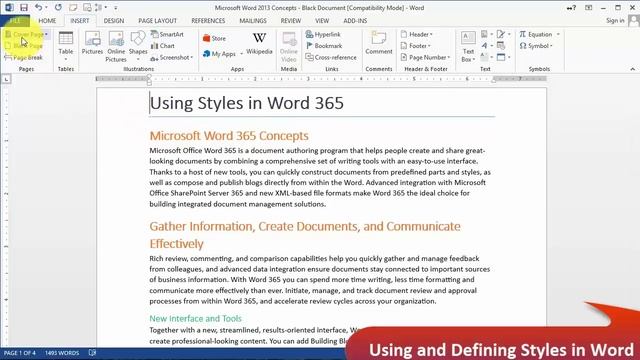Click the '1493 WORDS' word count
The image size is (640, 360).
click(62, 353)
